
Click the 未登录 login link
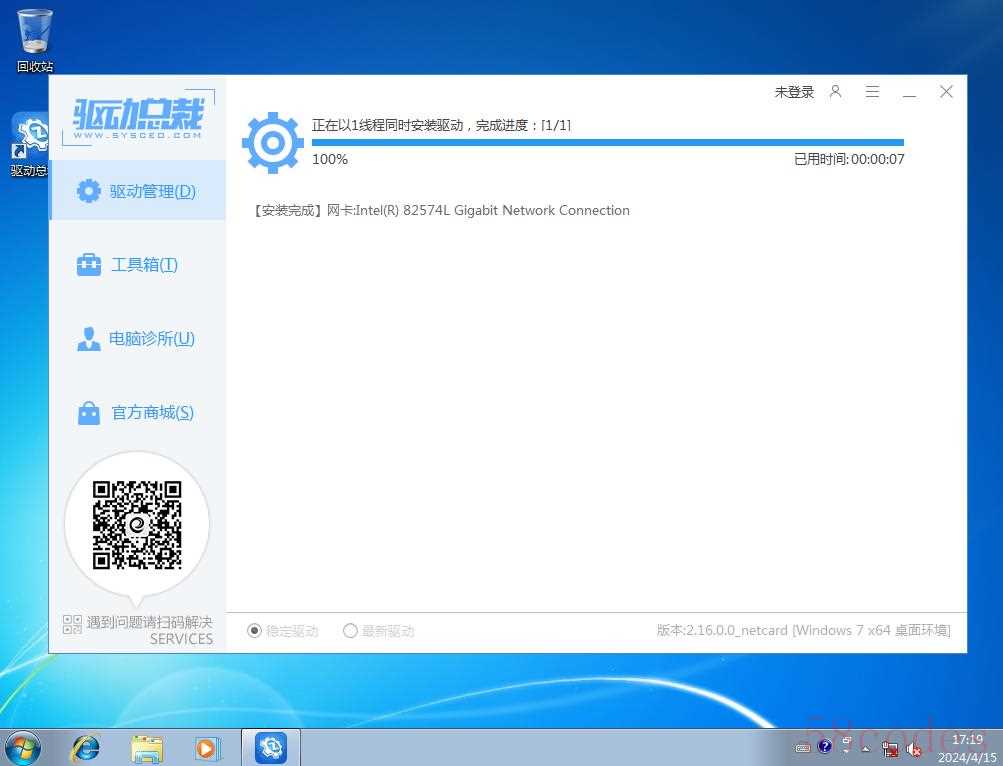pyautogui.click(x=794, y=92)
